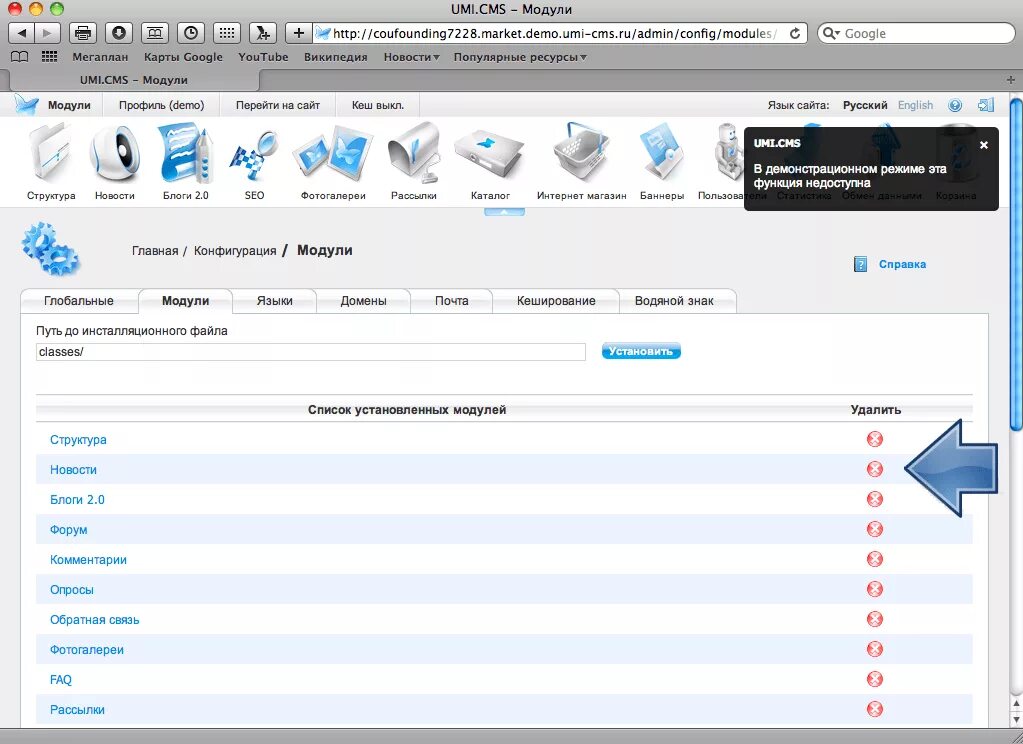Collapse the module icons panel
Viewport: 1023px width, 744px height.
coord(504,212)
